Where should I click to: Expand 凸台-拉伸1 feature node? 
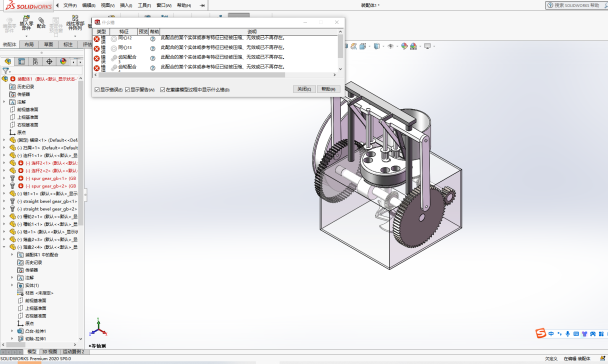tap(12, 331)
